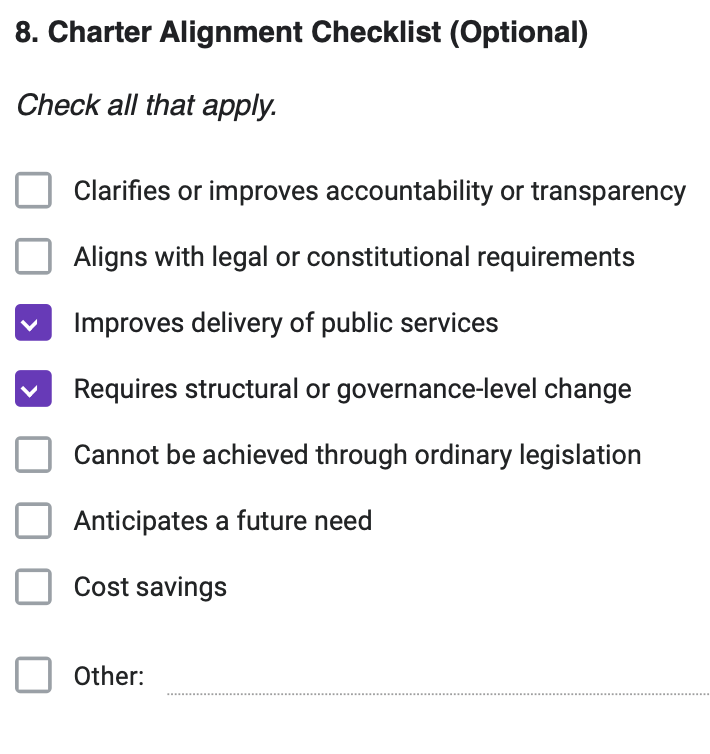Click the 'Clarifies or improves accountability' label text
Screen dimensions: 710x754
(x=379, y=191)
